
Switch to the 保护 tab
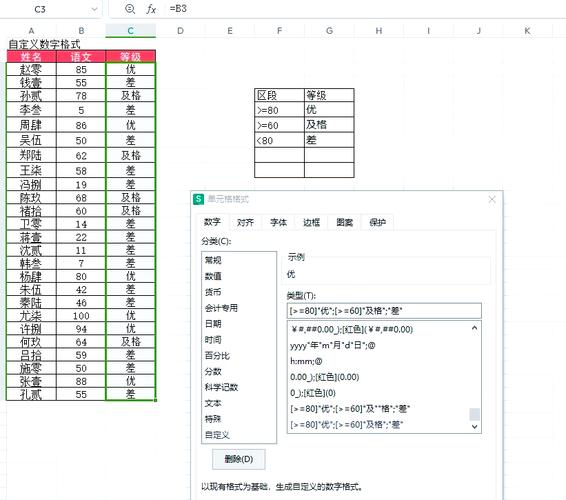[378, 222]
